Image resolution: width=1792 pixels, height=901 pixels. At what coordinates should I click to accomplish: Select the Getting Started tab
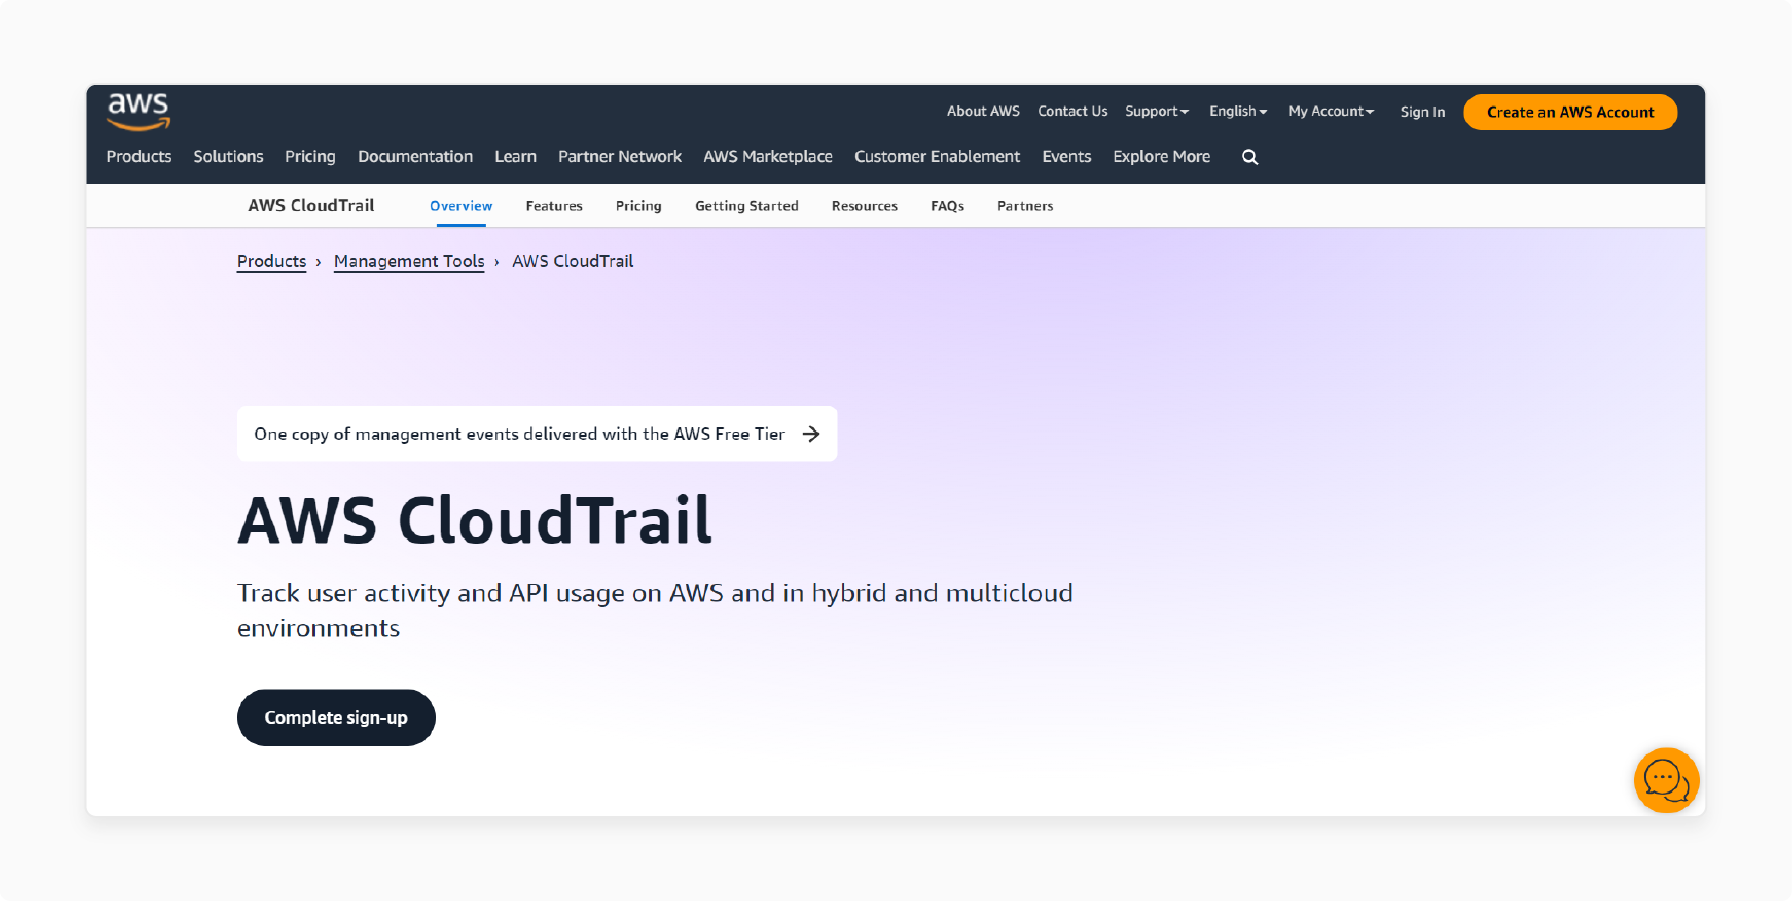point(747,206)
